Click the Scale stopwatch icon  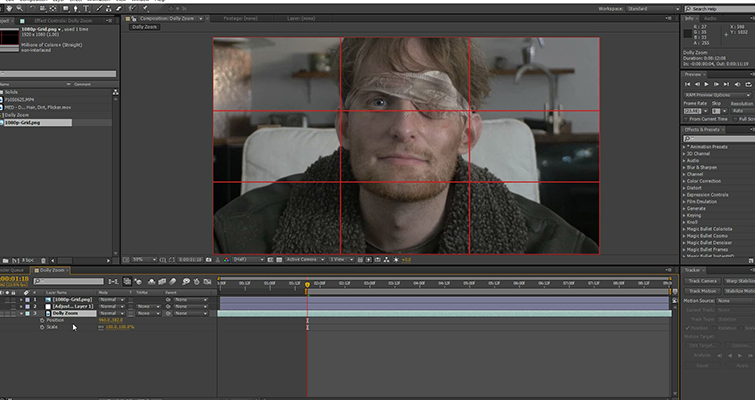(42, 327)
